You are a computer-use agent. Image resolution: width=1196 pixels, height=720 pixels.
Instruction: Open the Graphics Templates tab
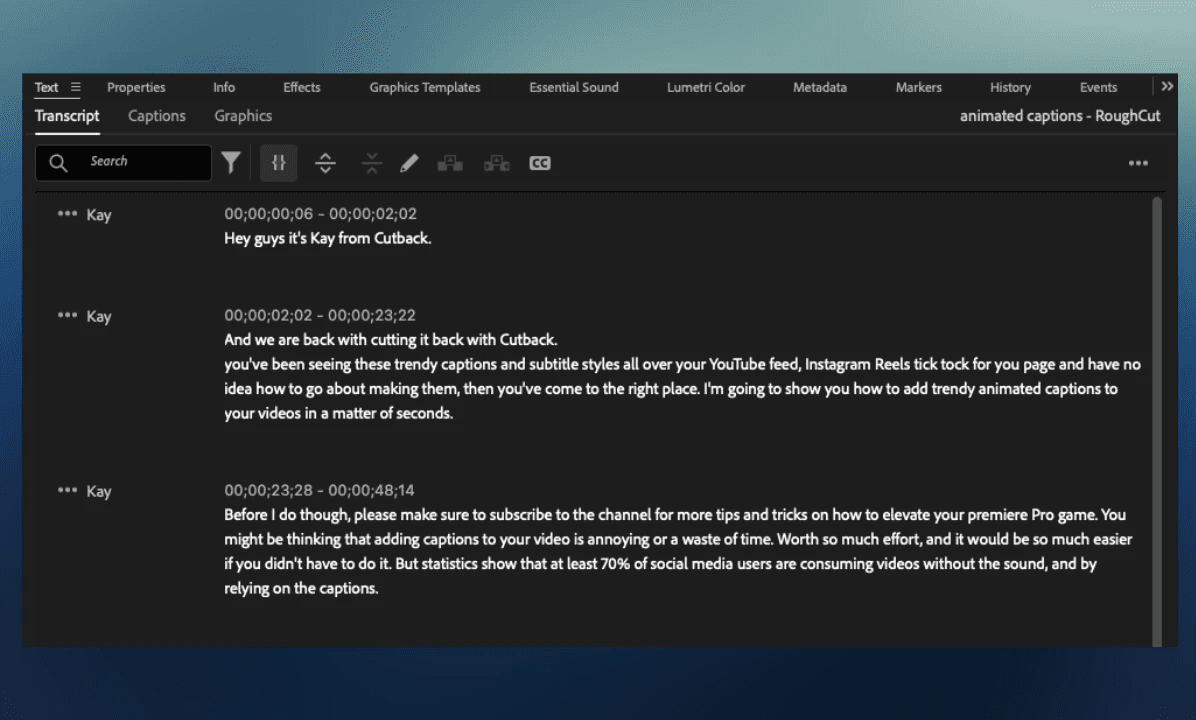click(x=425, y=87)
